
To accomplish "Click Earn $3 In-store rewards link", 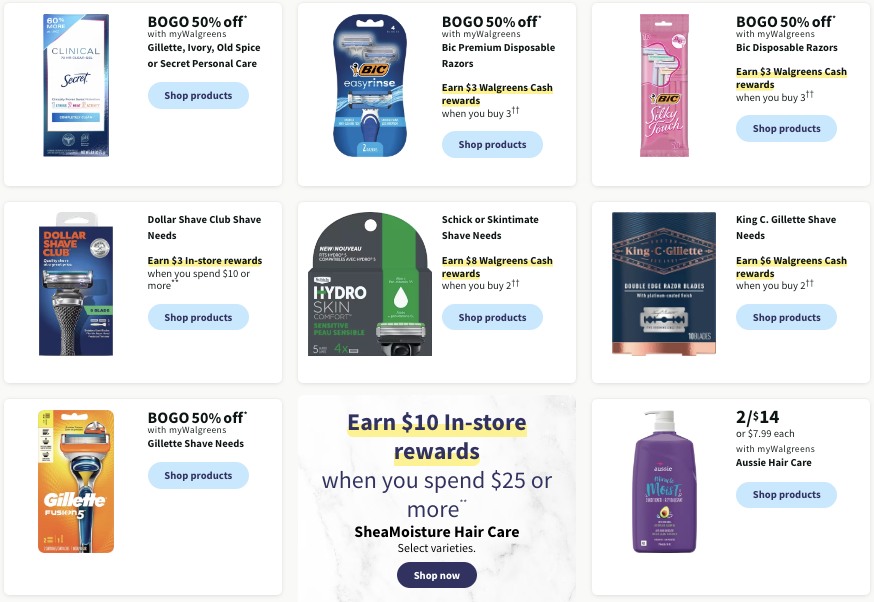I will pyautogui.click(x=205, y=260).
